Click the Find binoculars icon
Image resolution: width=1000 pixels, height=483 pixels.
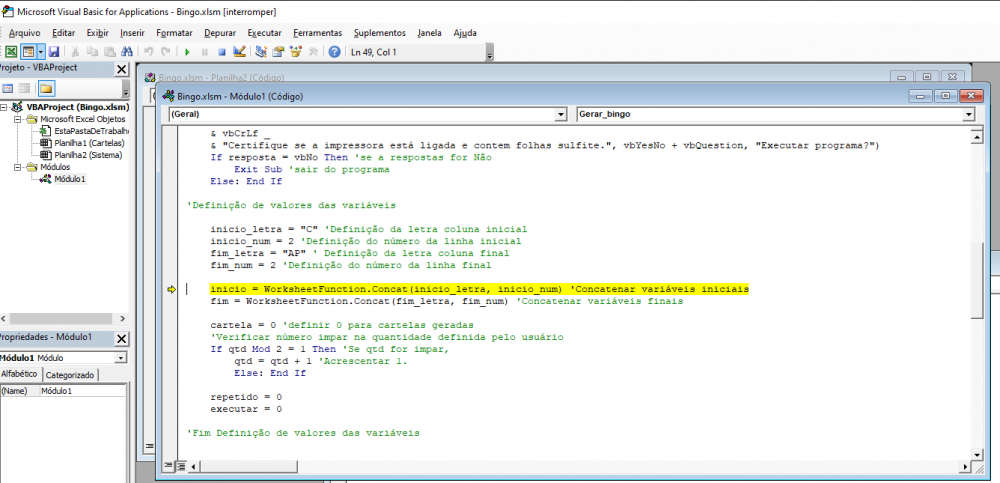click(x=128, y=51)
